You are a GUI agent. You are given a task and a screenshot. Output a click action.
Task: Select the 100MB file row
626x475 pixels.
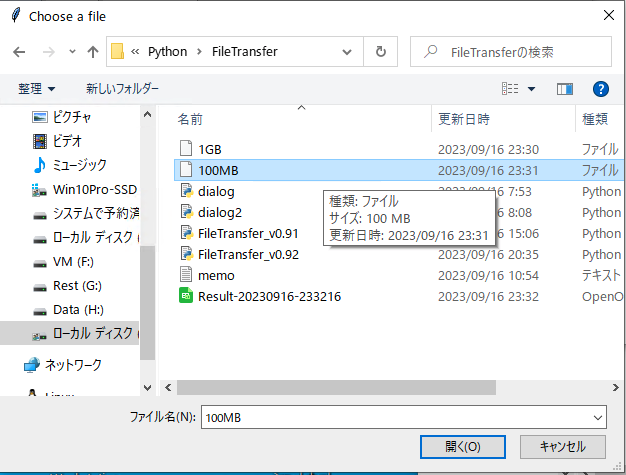pos(398,170)
